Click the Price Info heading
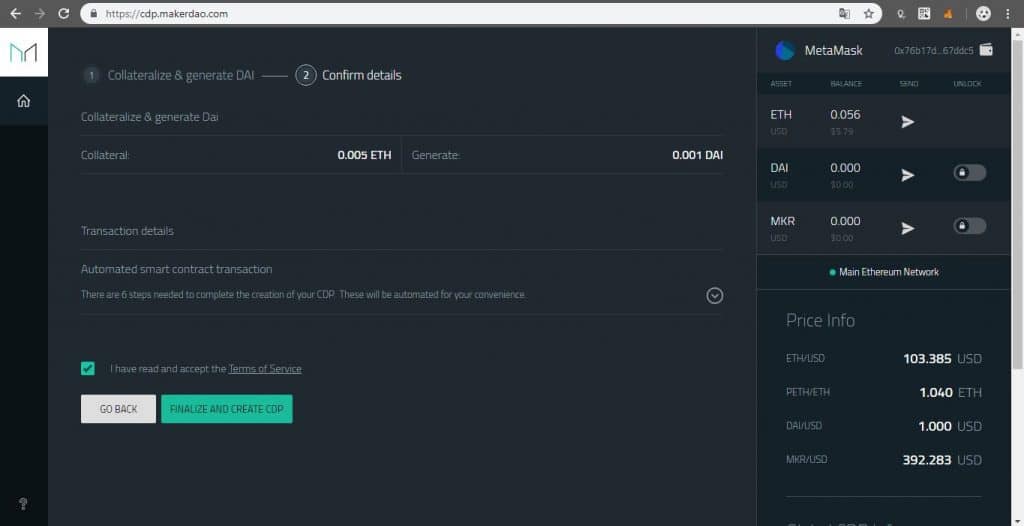Viewport: 1024px width, 526px height. (x=820, y=320)
